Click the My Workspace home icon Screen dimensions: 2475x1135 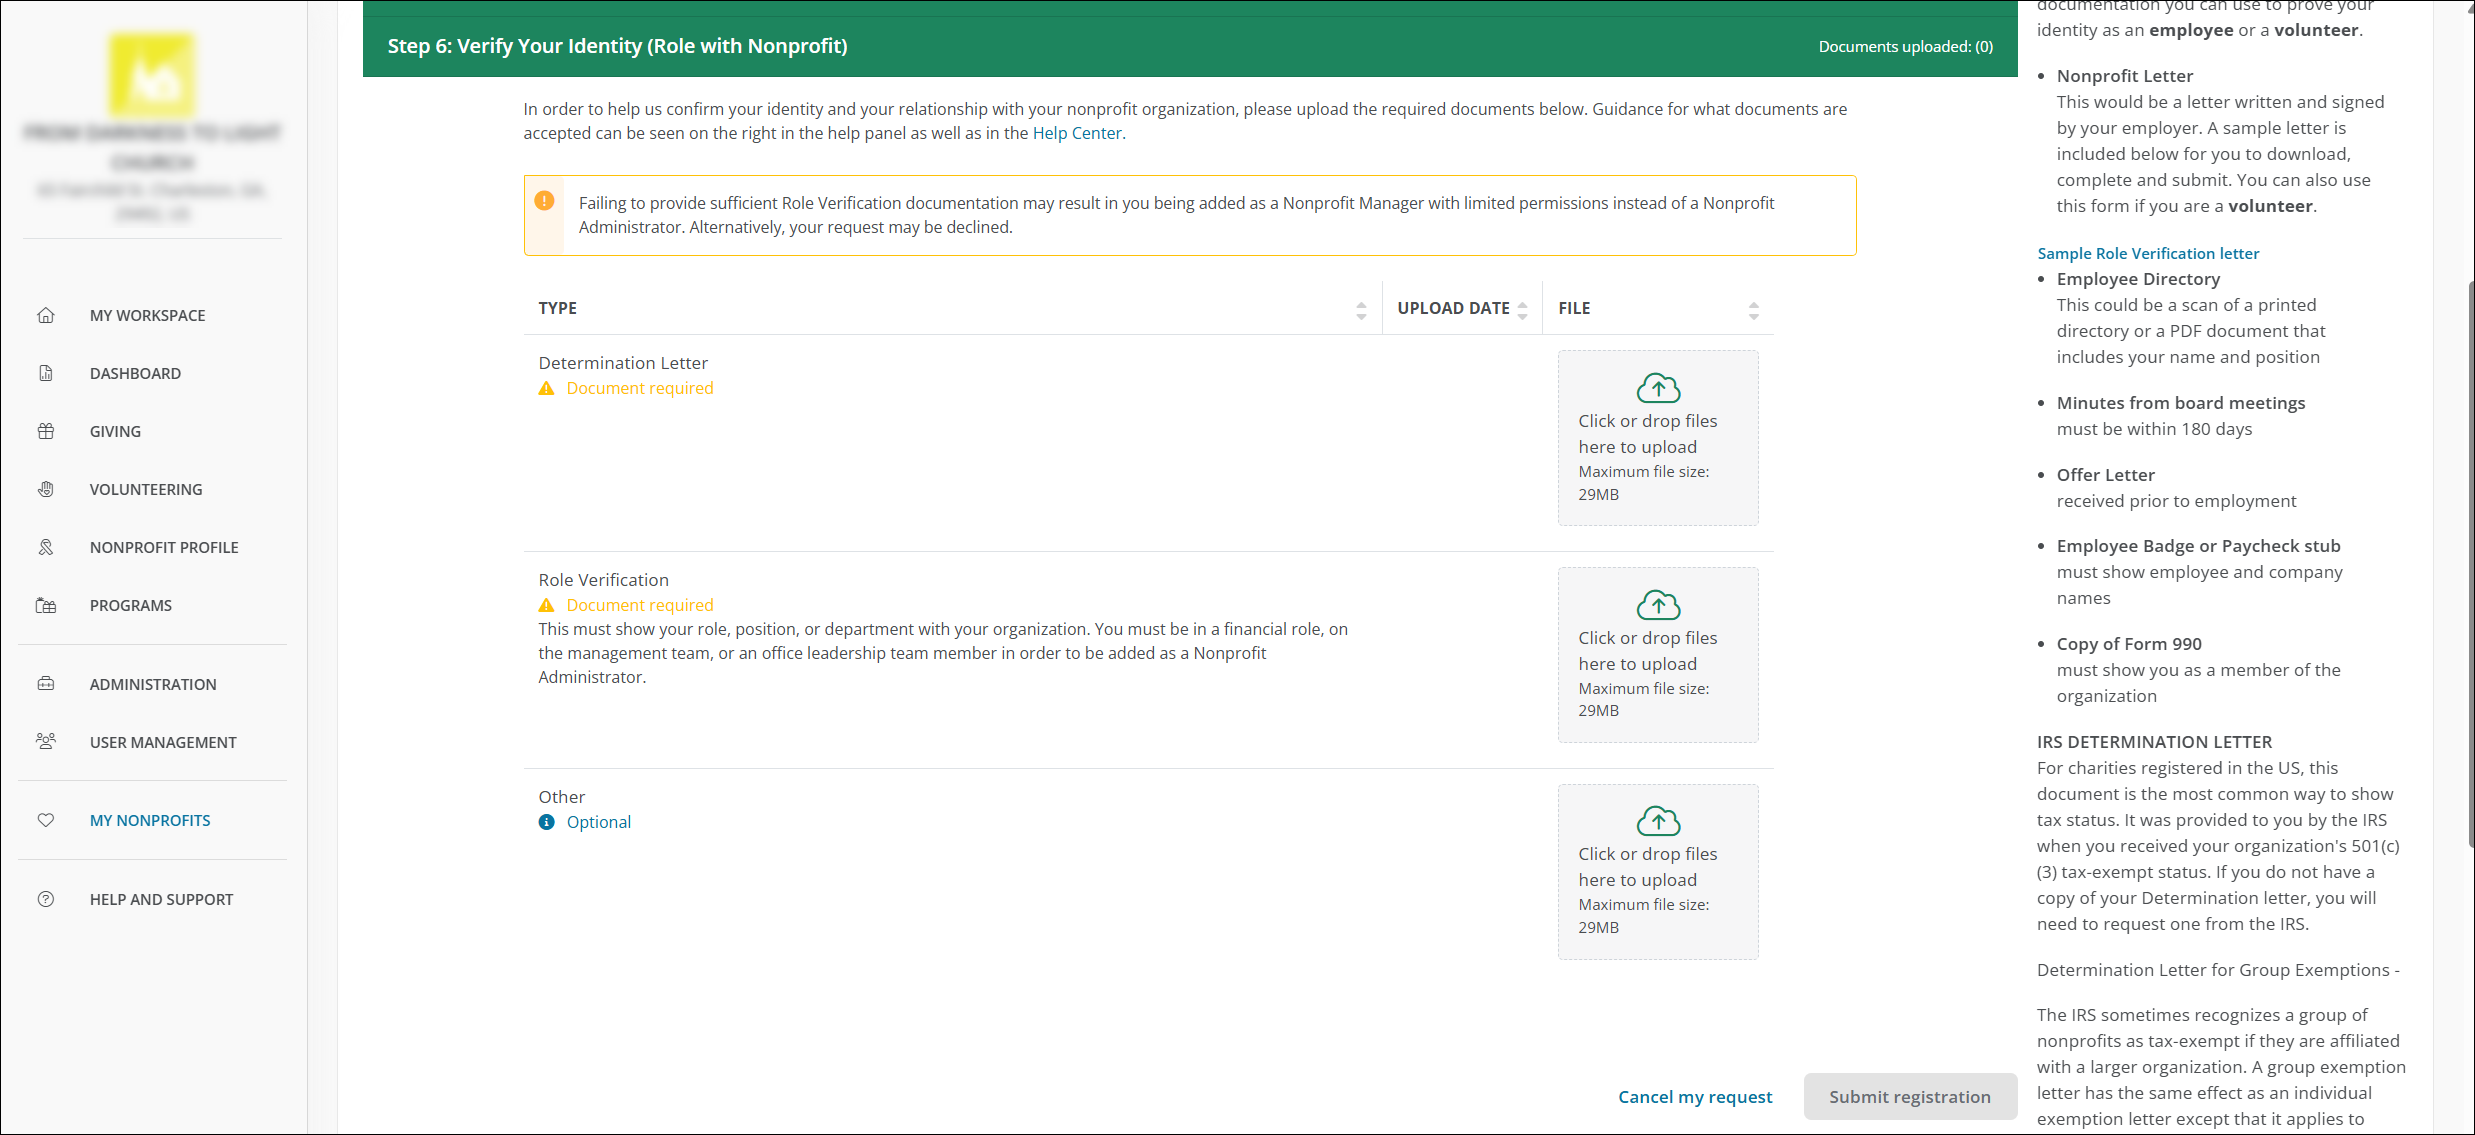point(46,315)
